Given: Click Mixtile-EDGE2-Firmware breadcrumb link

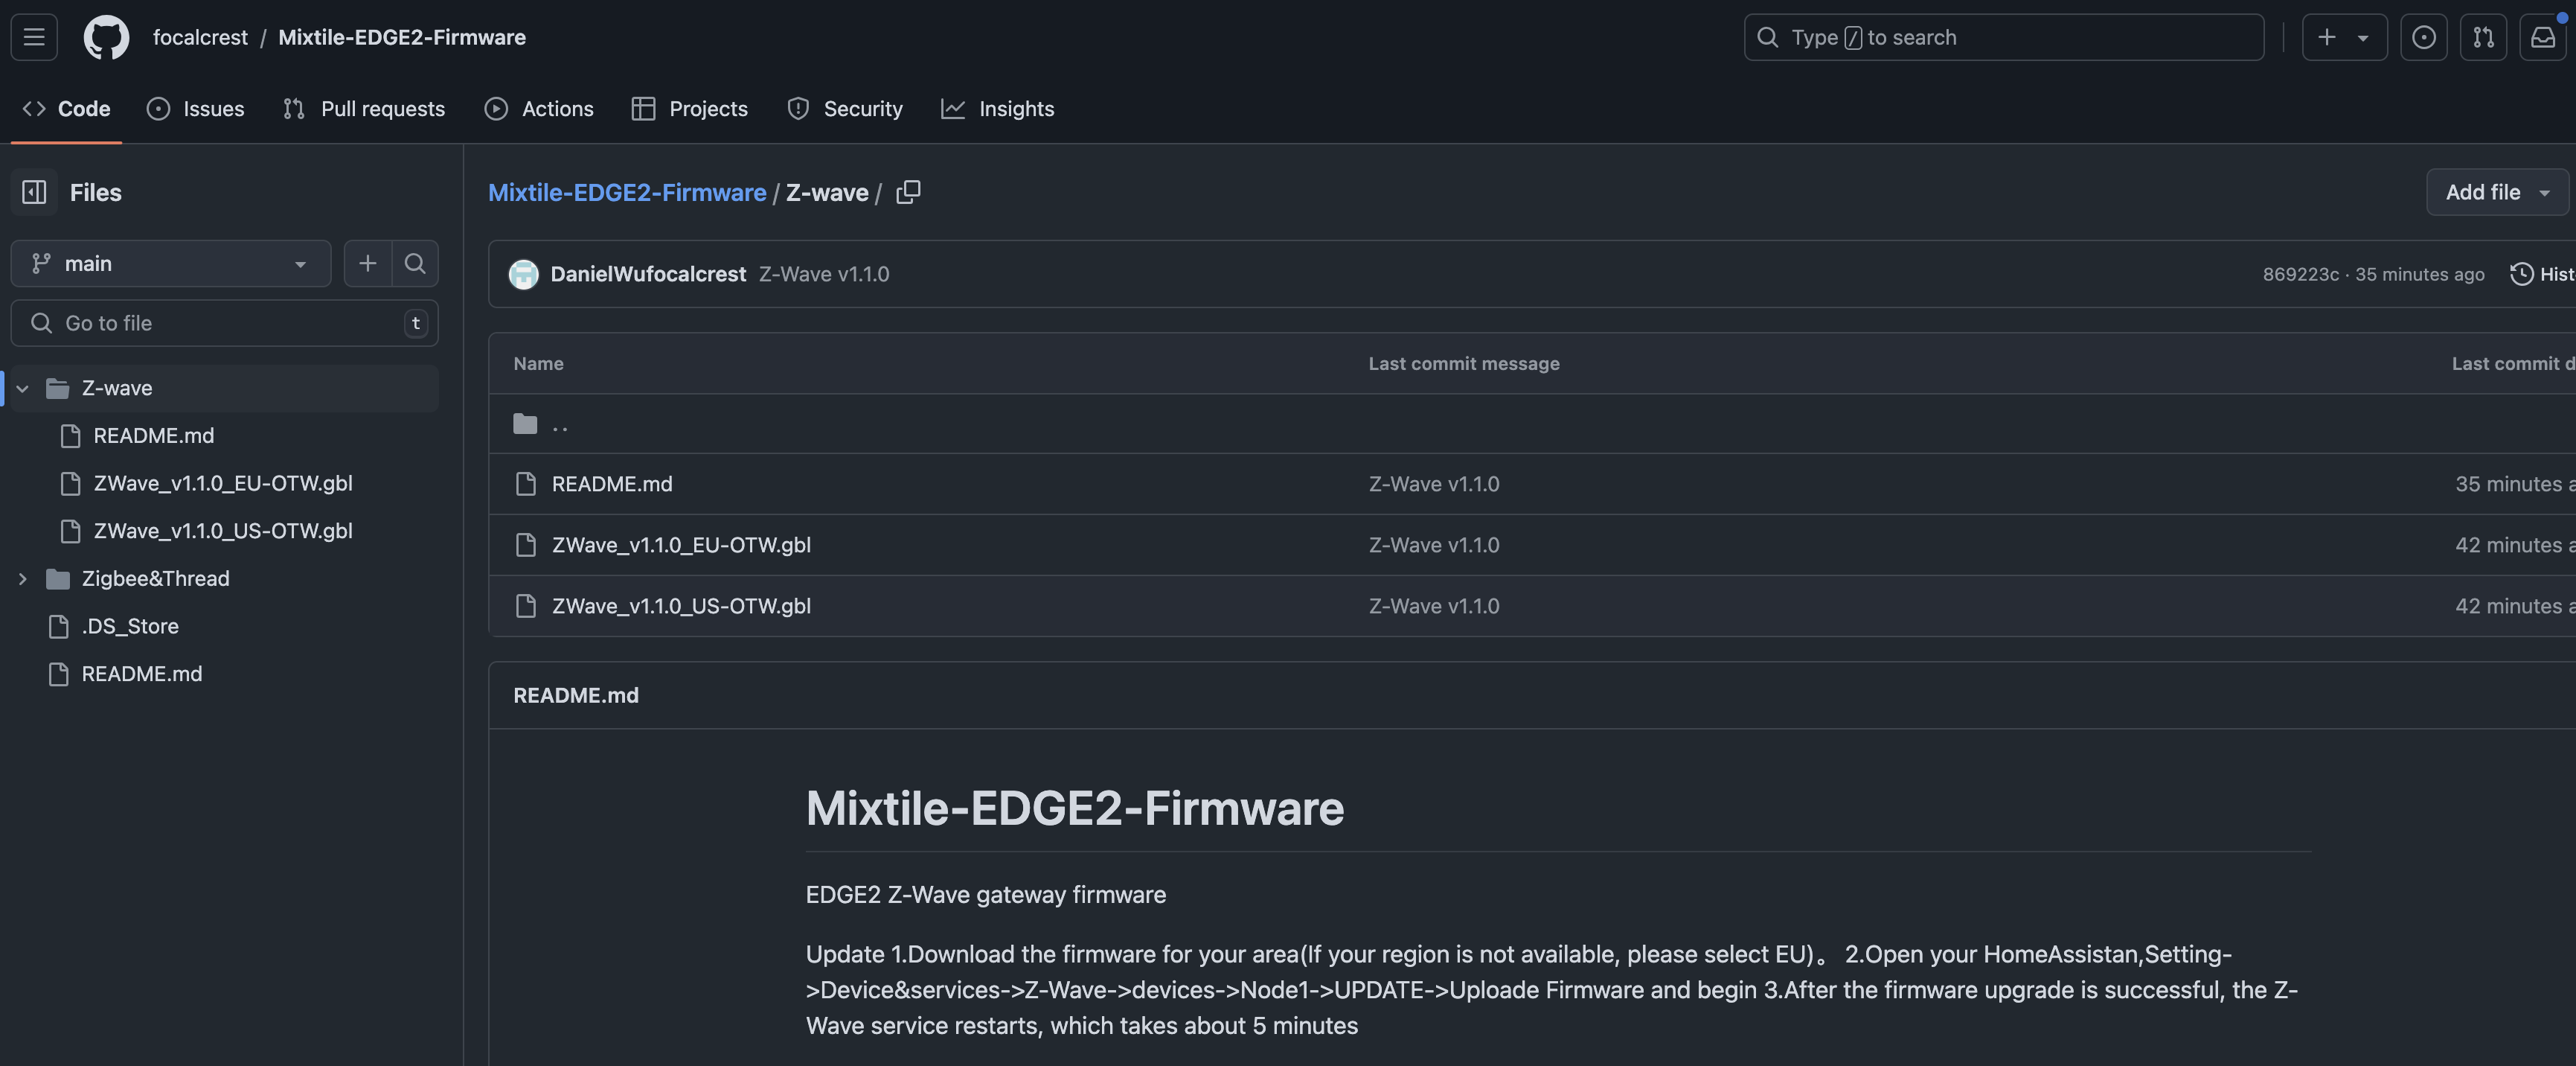Looking at the screenshot, I should tap(627, 192).
